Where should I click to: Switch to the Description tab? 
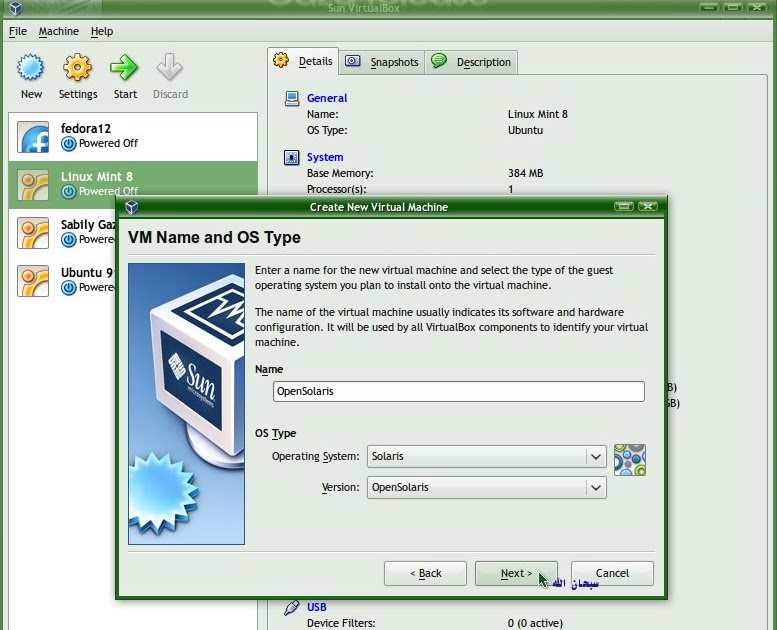tap(471, 62)
